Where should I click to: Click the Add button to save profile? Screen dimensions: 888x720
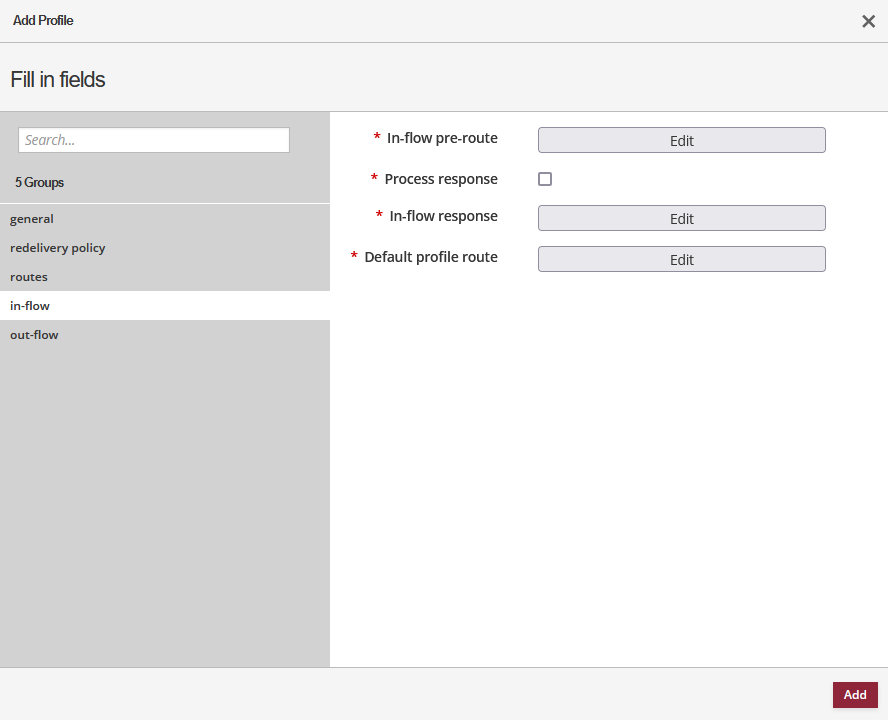coord(854,694)
